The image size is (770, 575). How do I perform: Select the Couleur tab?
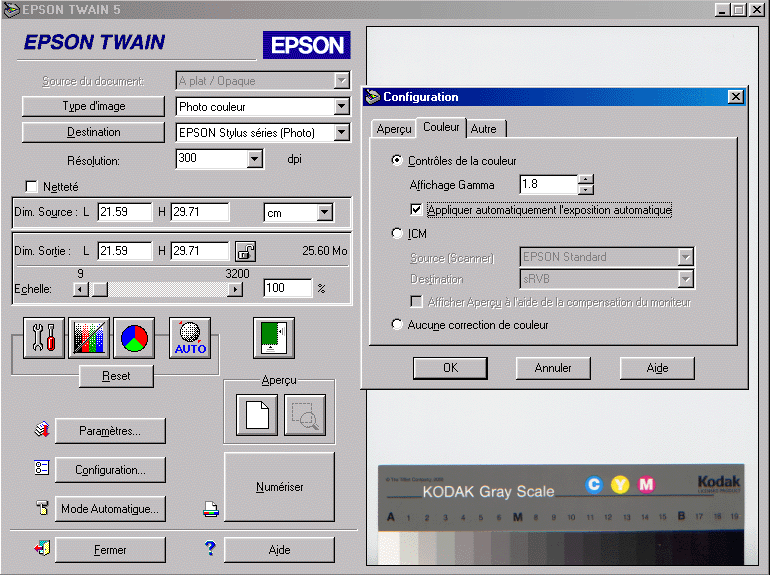pyautogui.click(x=441, y=127)
